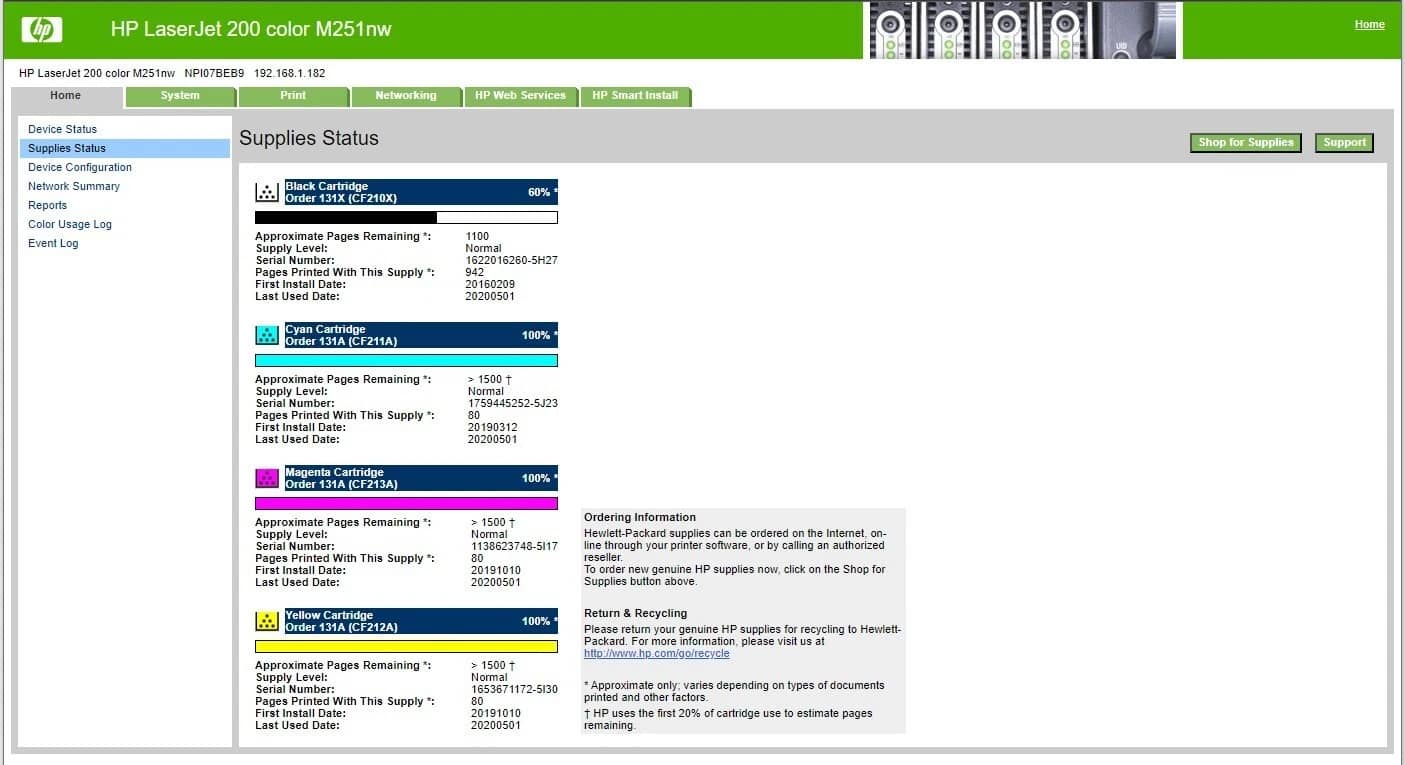This screenshot has width=1405, height=765.
Task: Click the Magenta Cartridge CF213A header
Action: [421, 478]
